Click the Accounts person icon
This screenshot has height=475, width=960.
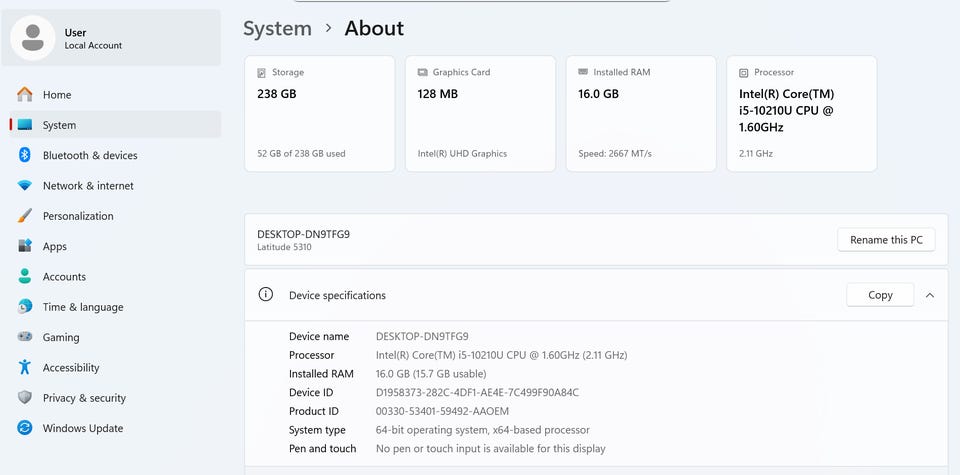pos(25,277)
